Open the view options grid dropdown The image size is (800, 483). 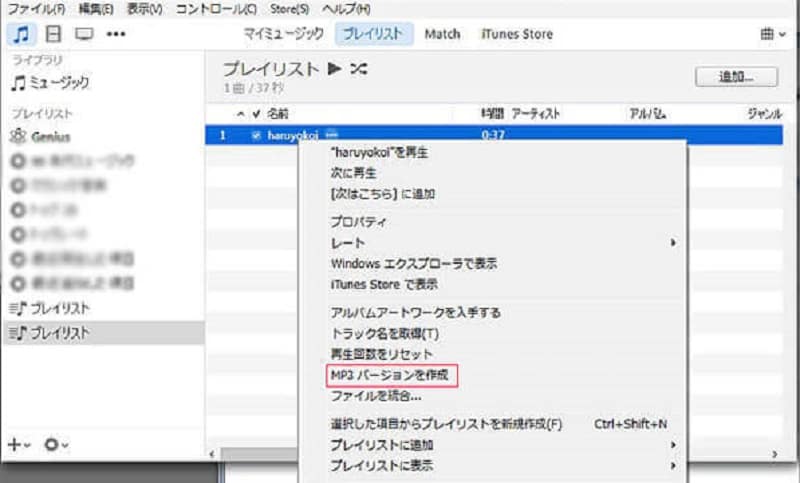tap(772, 34)
